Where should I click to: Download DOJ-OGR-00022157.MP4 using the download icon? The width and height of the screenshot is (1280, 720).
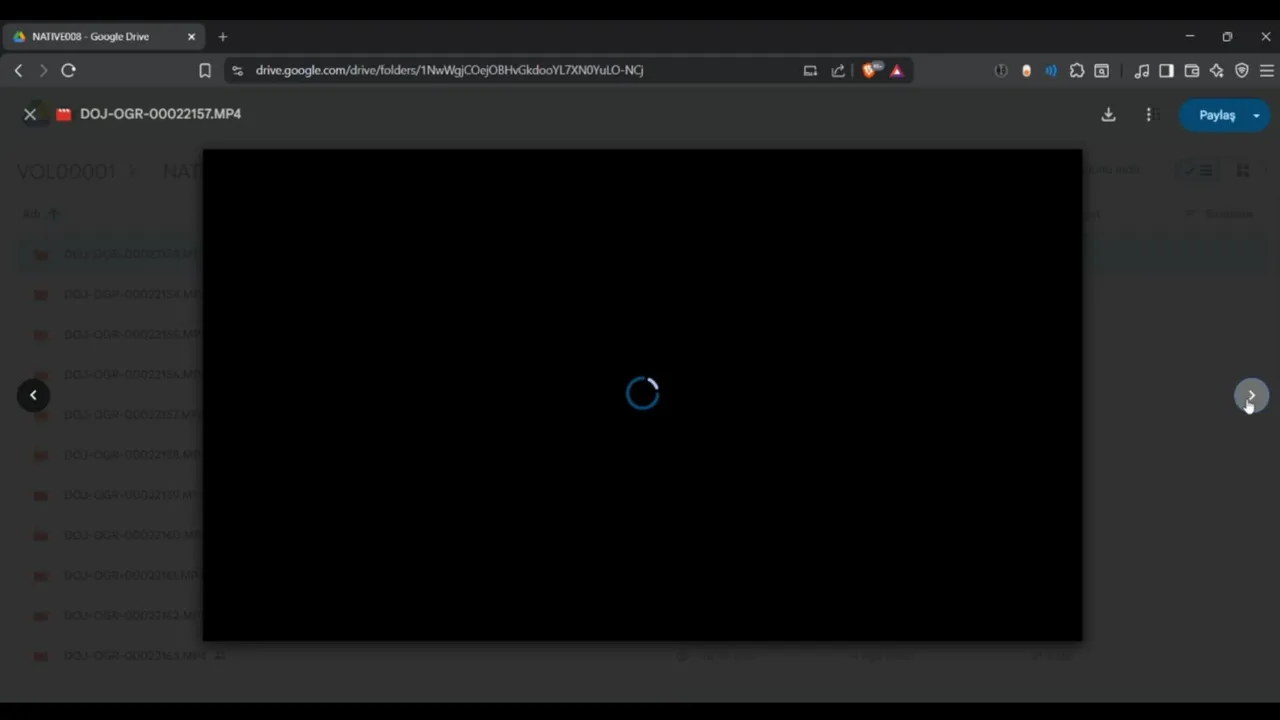pos(1108,115)
